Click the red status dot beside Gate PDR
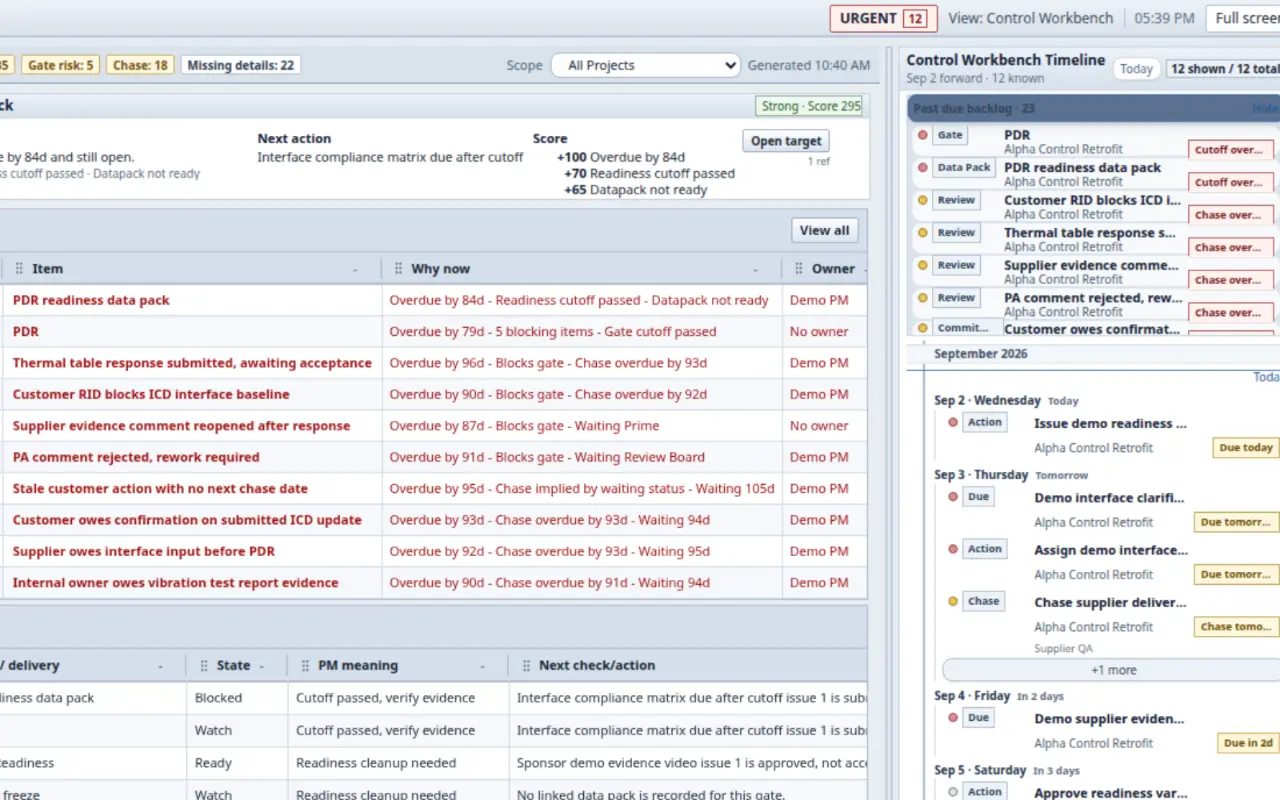1280x800 pixels. click(x=922, y=135)
